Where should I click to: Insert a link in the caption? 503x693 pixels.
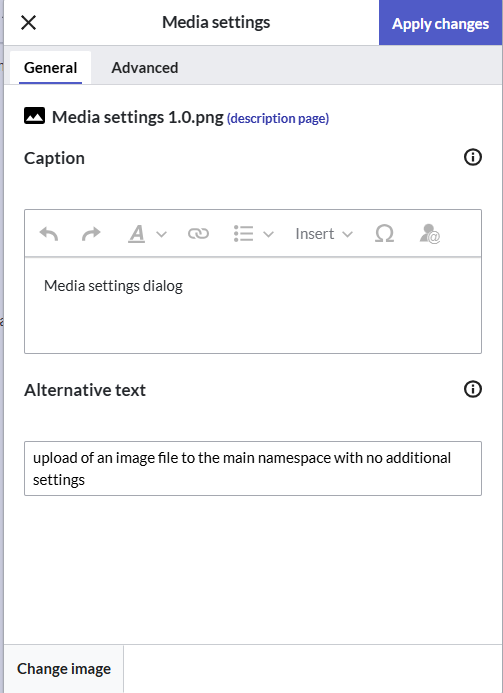click(x=198, y=233)
